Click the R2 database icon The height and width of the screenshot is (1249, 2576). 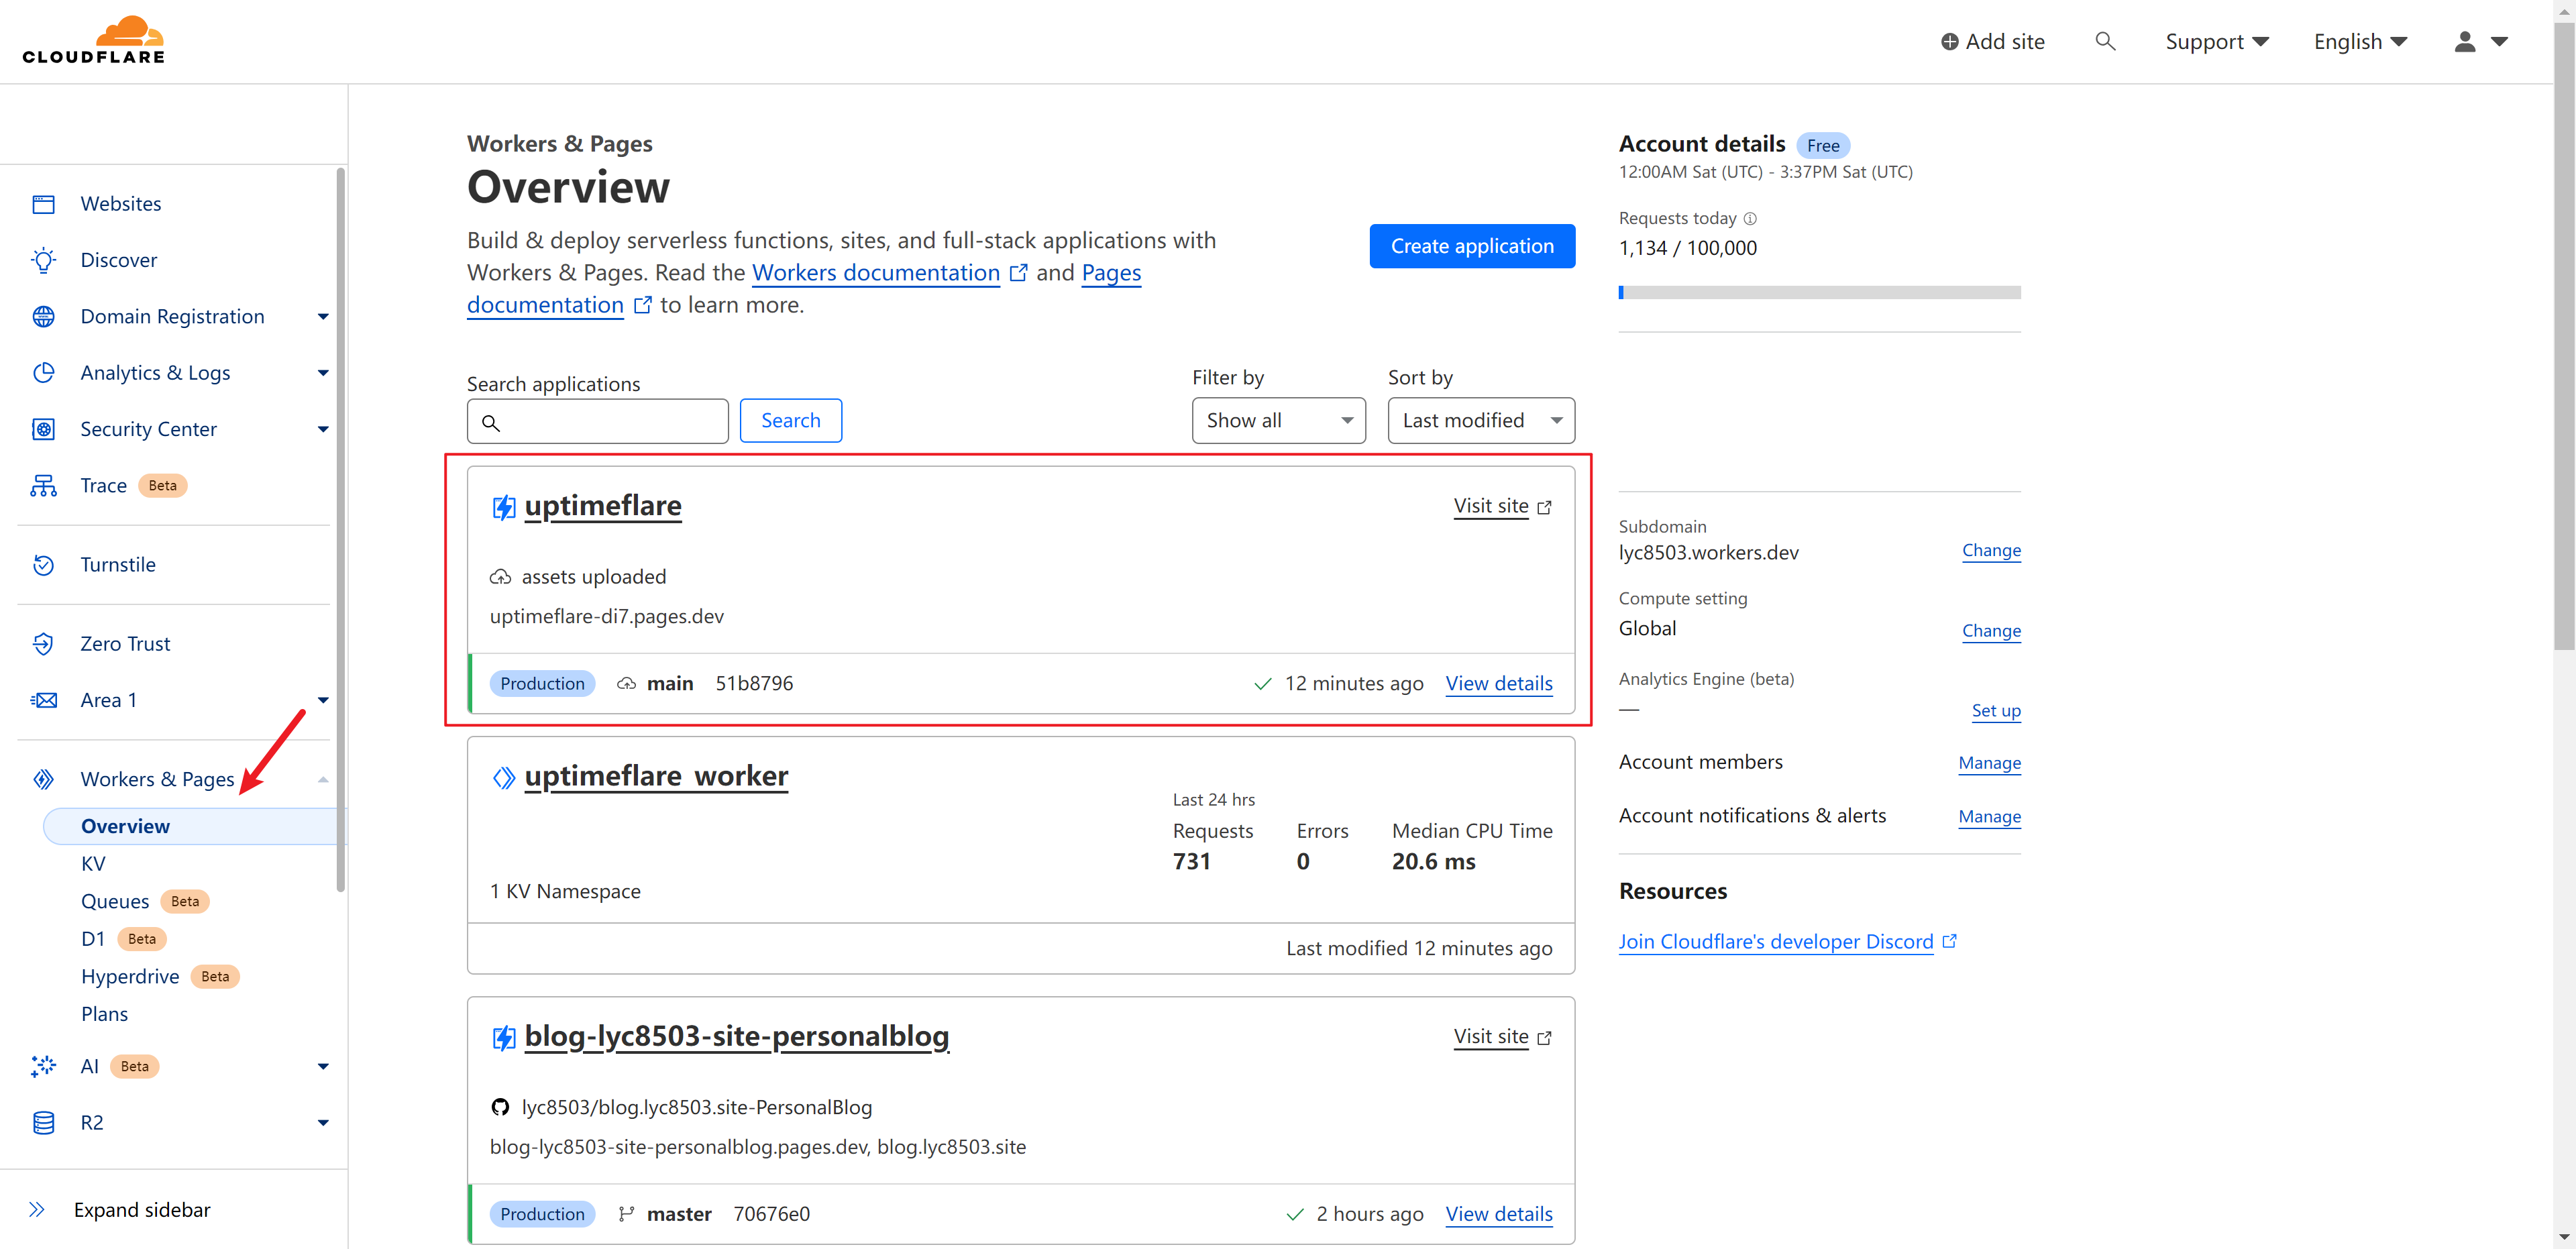[43, 1123]
